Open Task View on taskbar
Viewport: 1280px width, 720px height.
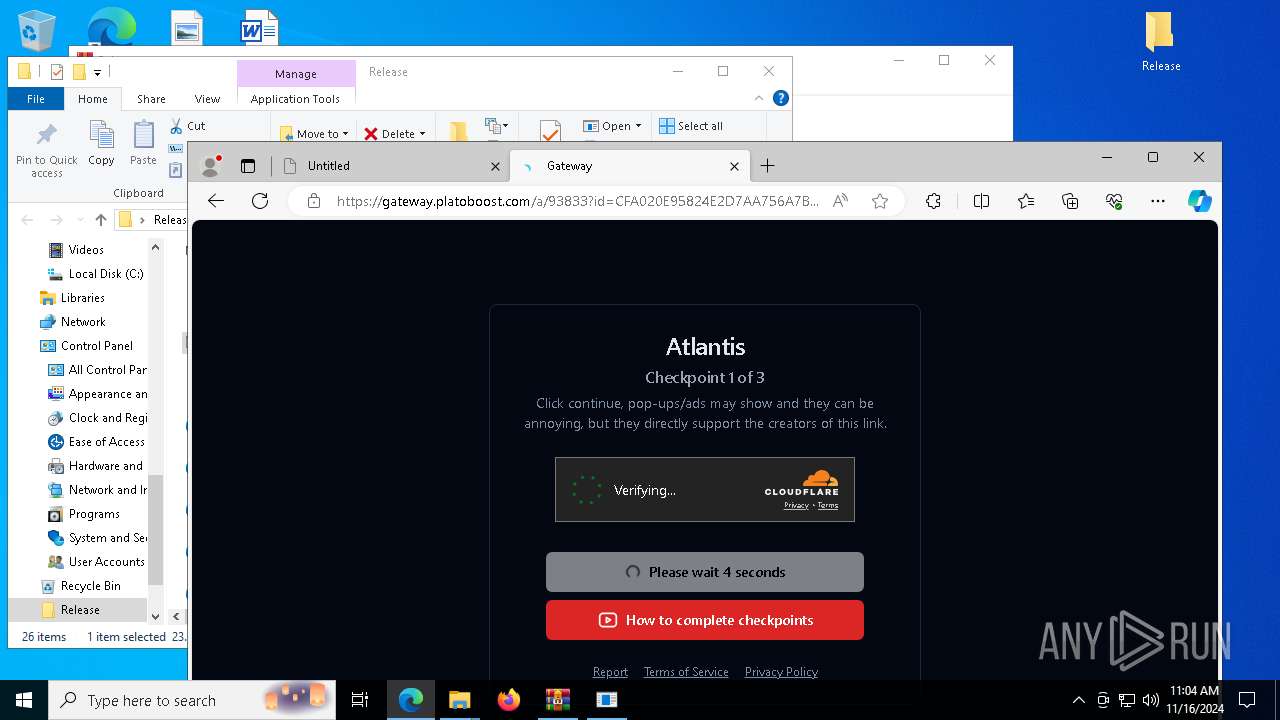360,700
